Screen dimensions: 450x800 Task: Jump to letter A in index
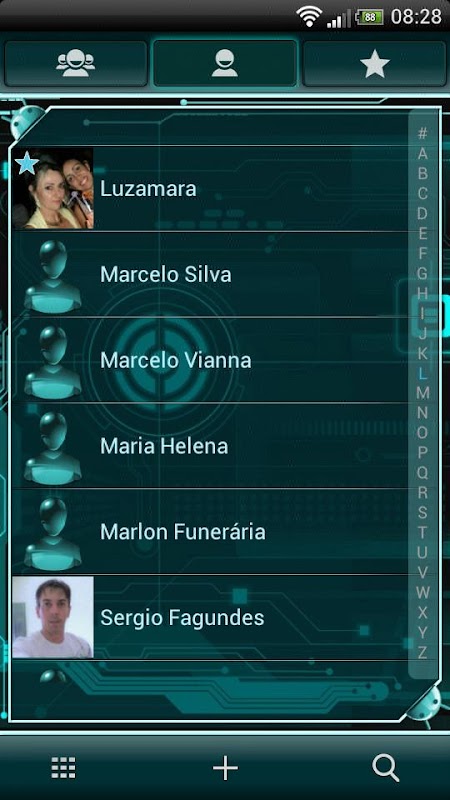click(422, 153)
